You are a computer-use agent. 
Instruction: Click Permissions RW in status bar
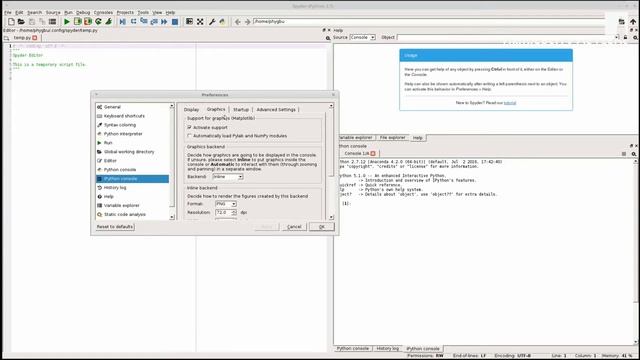point(425,356)
